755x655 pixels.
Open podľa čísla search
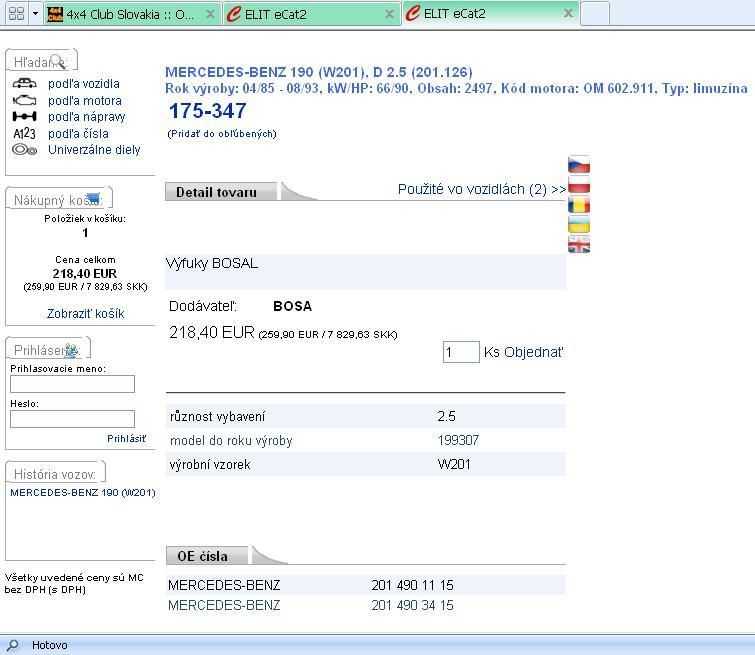tap(78, 133)
